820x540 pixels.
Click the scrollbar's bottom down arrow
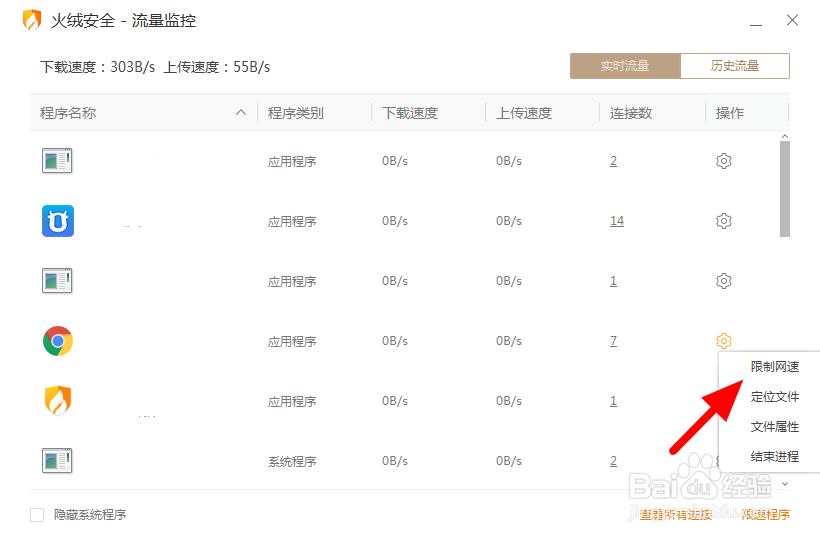[x=784, y=484]
